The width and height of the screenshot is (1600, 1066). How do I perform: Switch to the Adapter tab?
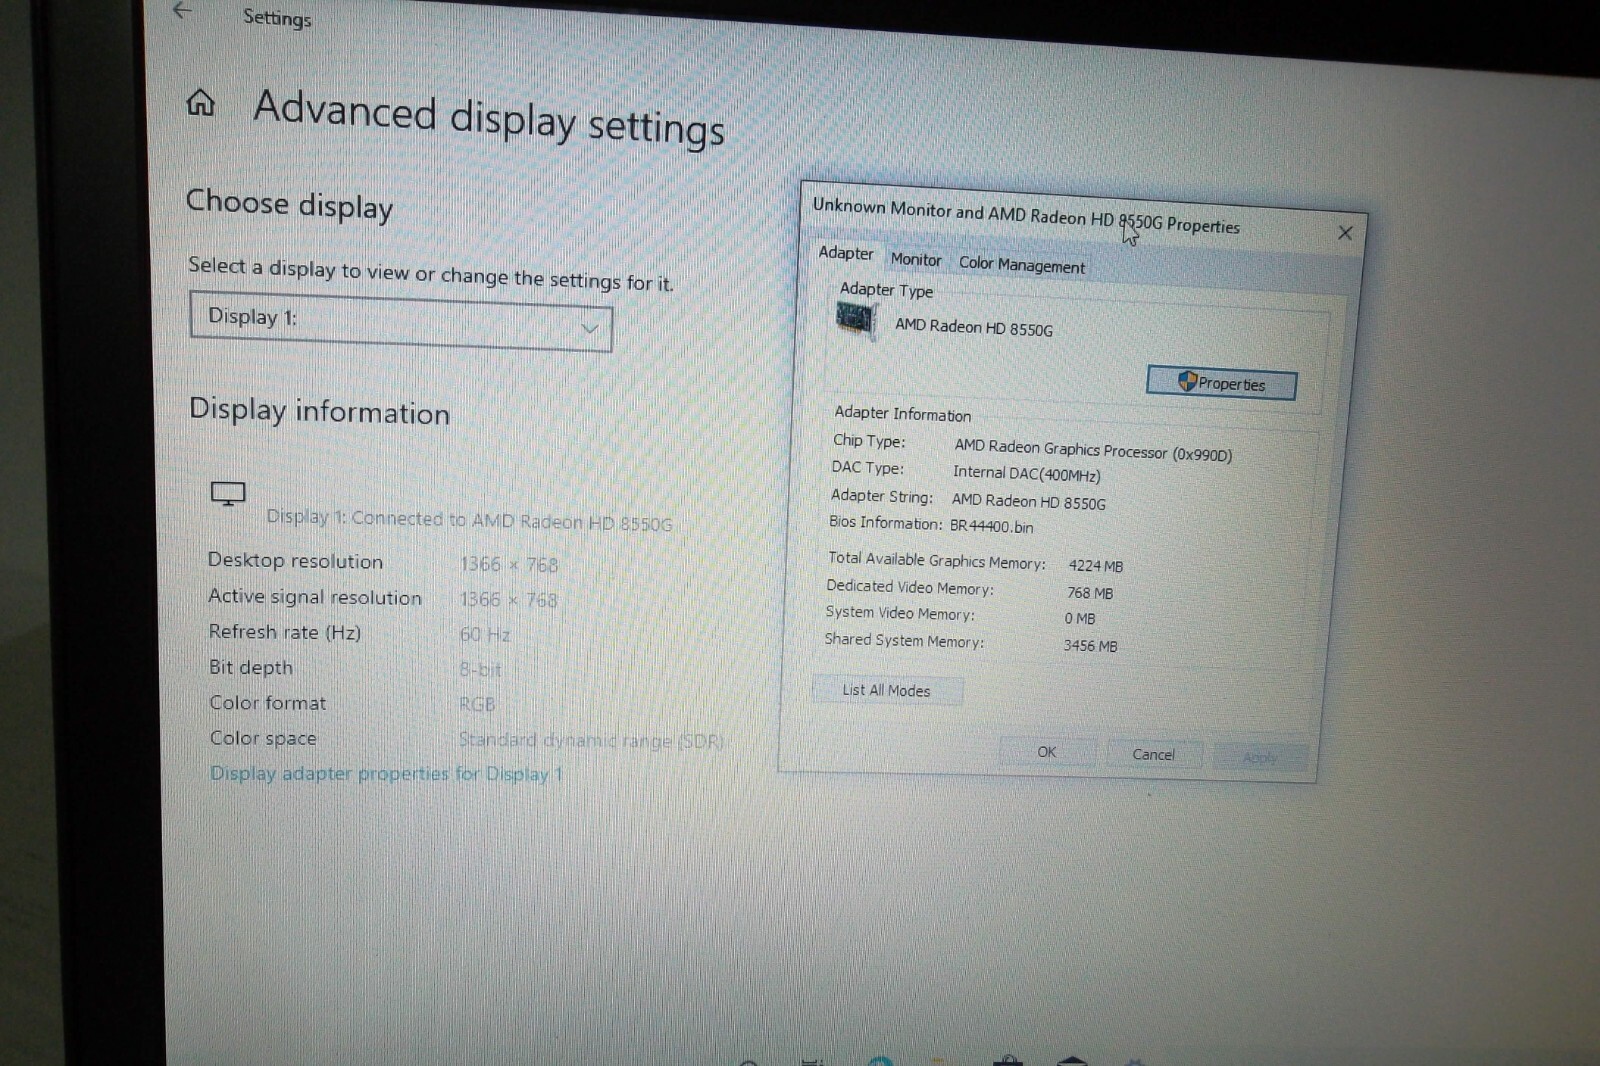[x=846, y=253]
